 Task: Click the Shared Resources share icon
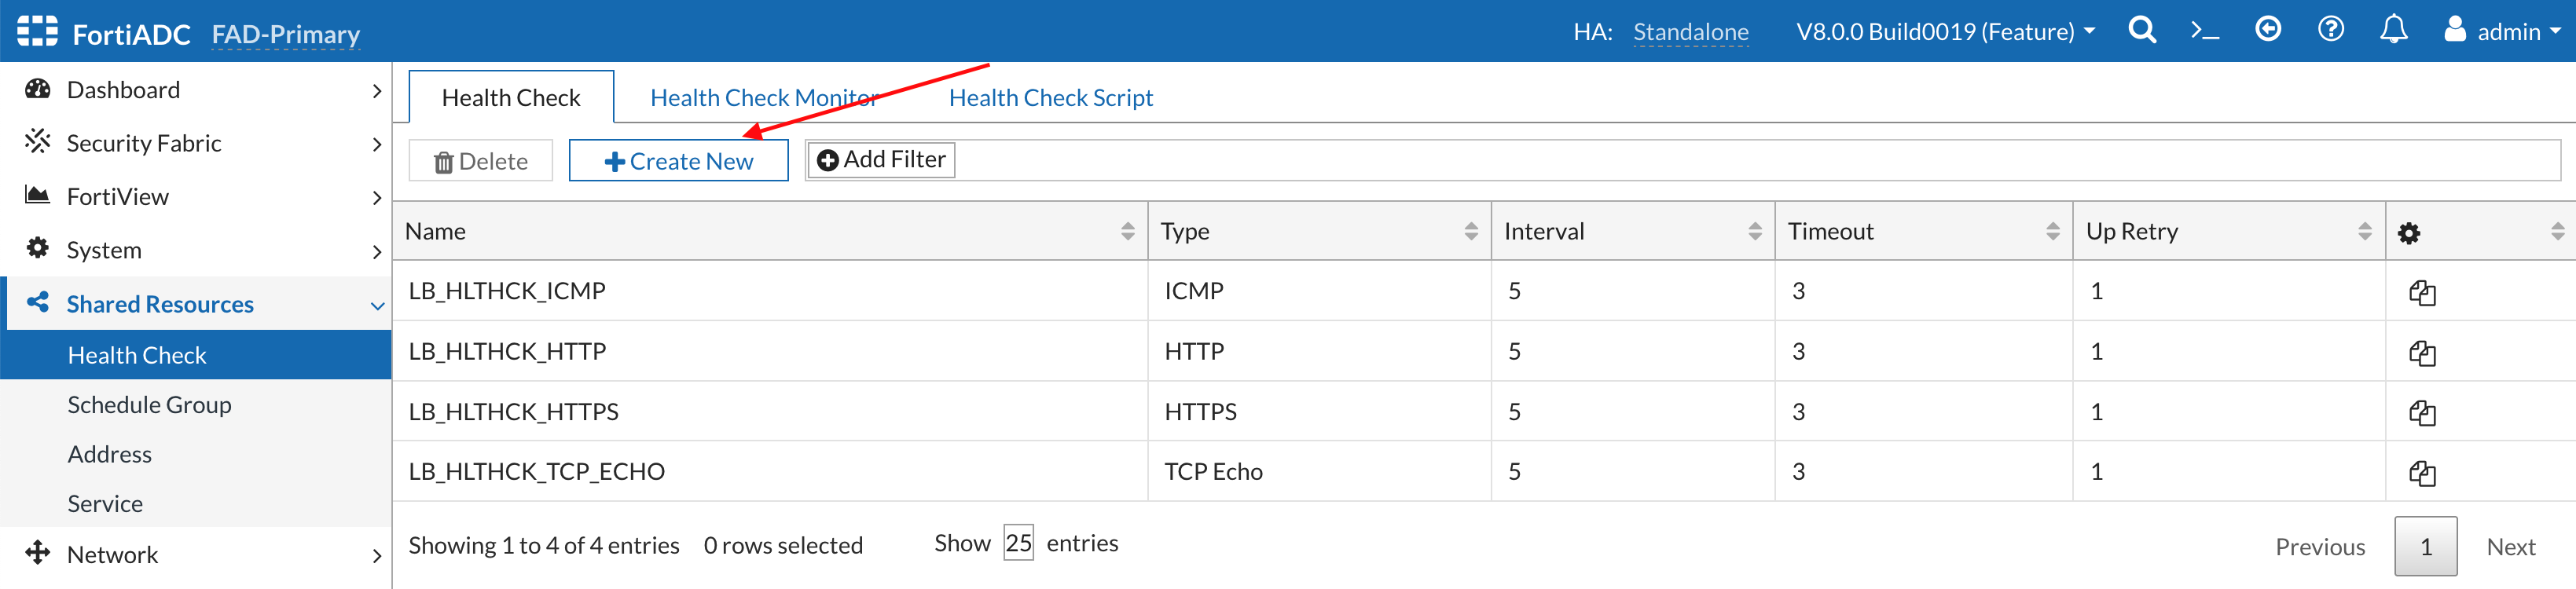[38, 302]
